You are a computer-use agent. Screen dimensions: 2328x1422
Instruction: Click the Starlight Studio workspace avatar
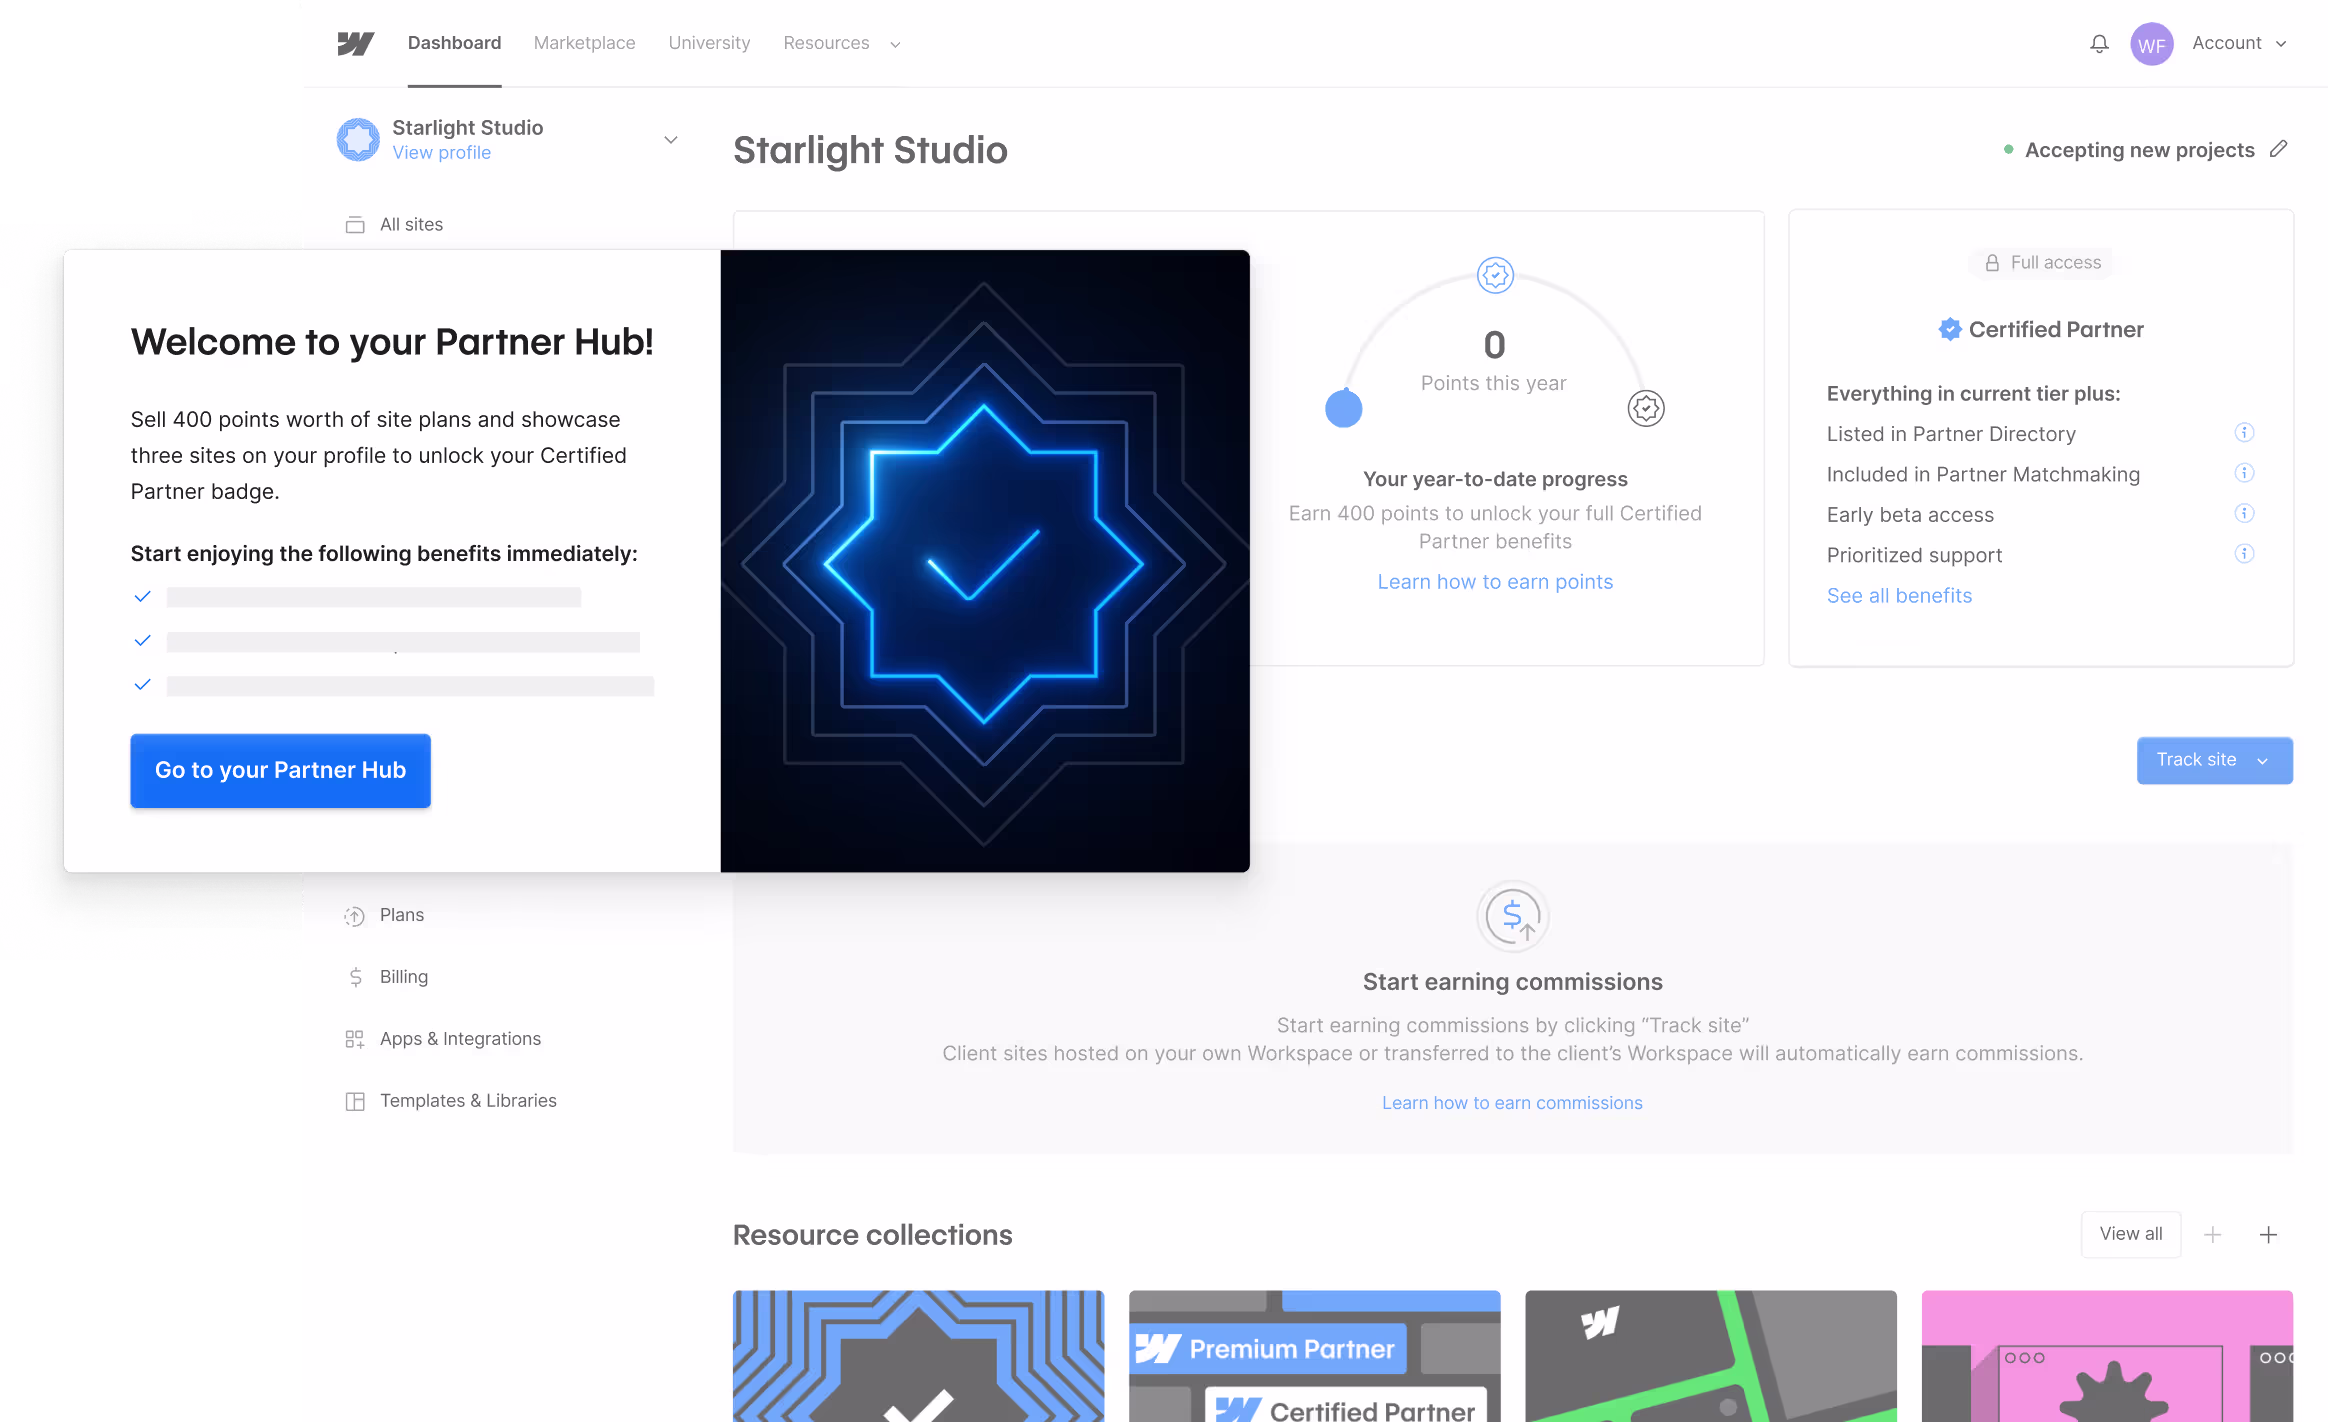358,139
